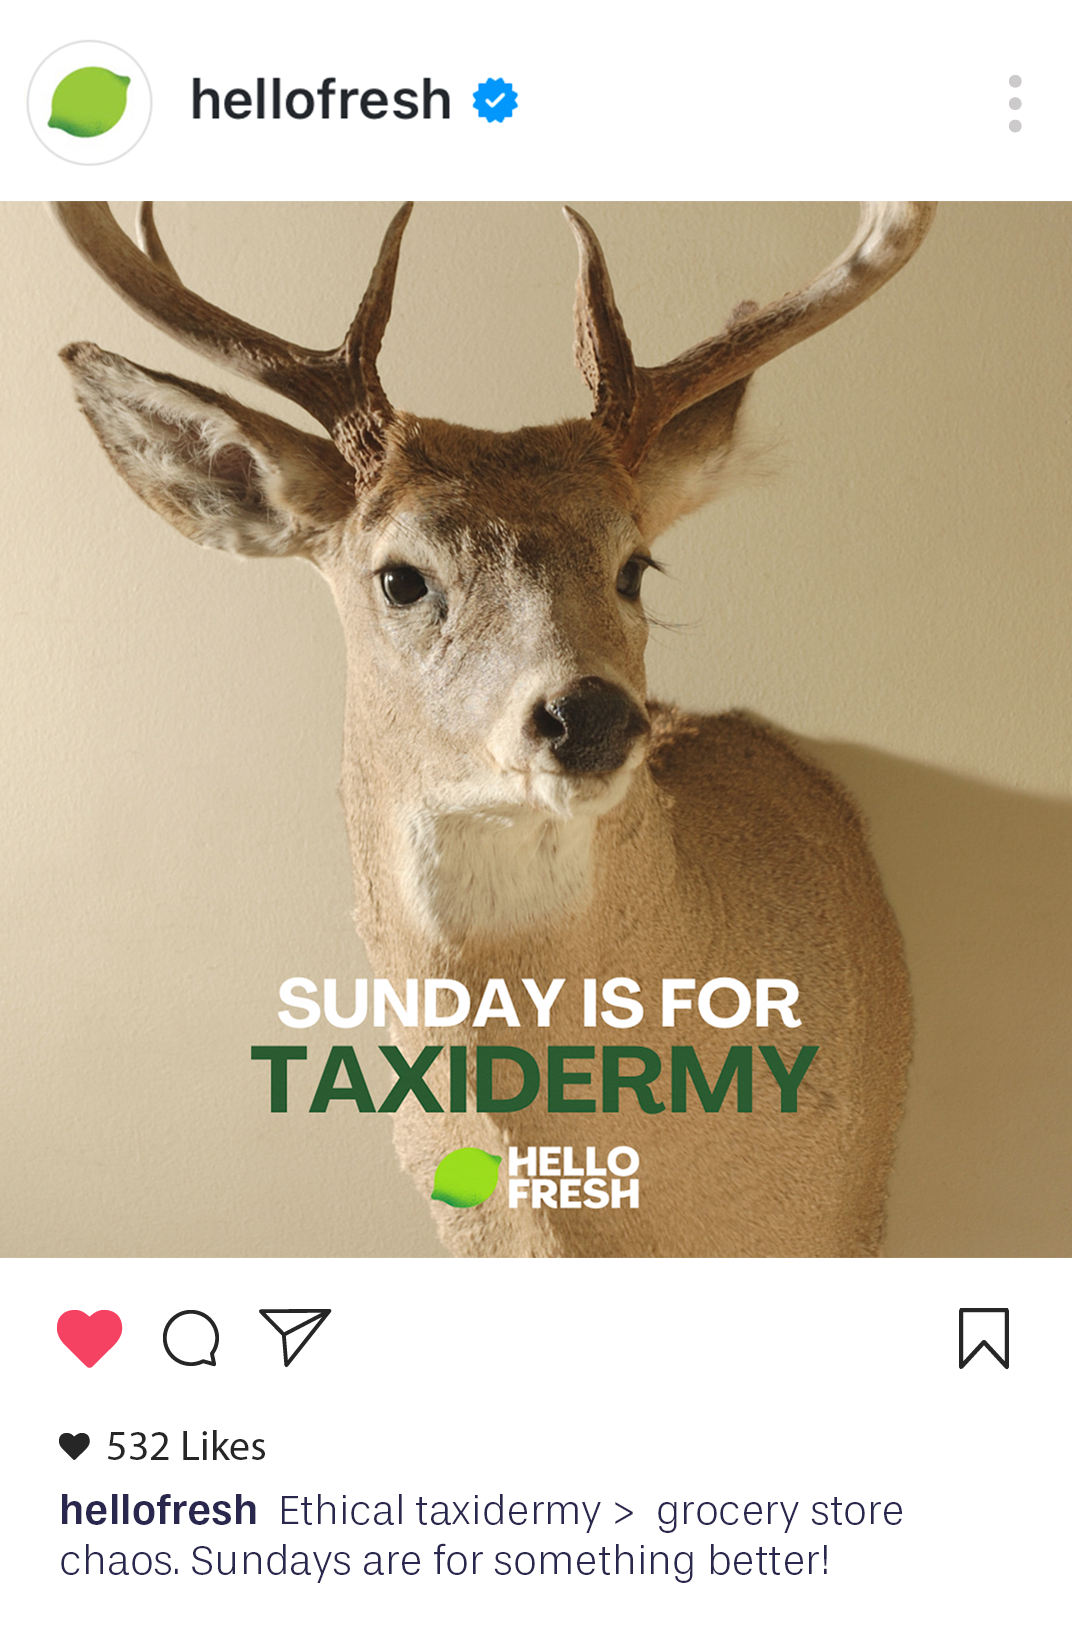Click the small black heart beside likes count
The height and width of the screenshot is (1642, 1072).
pos(75,1446)
